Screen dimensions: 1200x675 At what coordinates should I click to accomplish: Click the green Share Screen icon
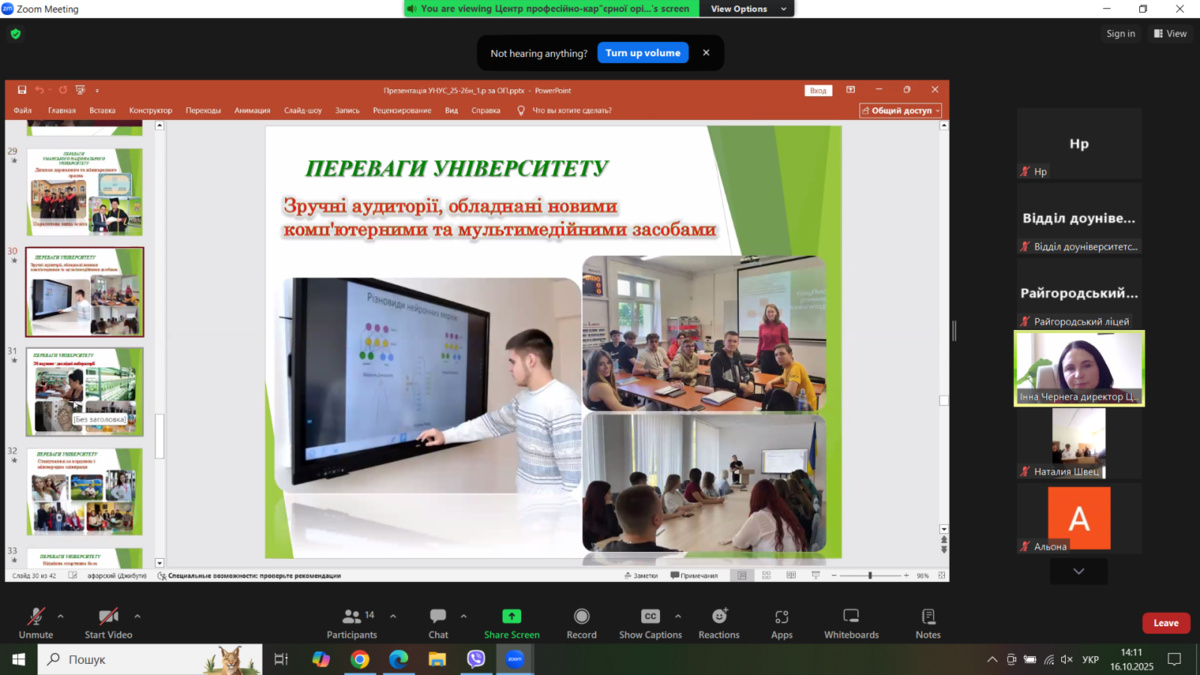(x=511, y=616)
